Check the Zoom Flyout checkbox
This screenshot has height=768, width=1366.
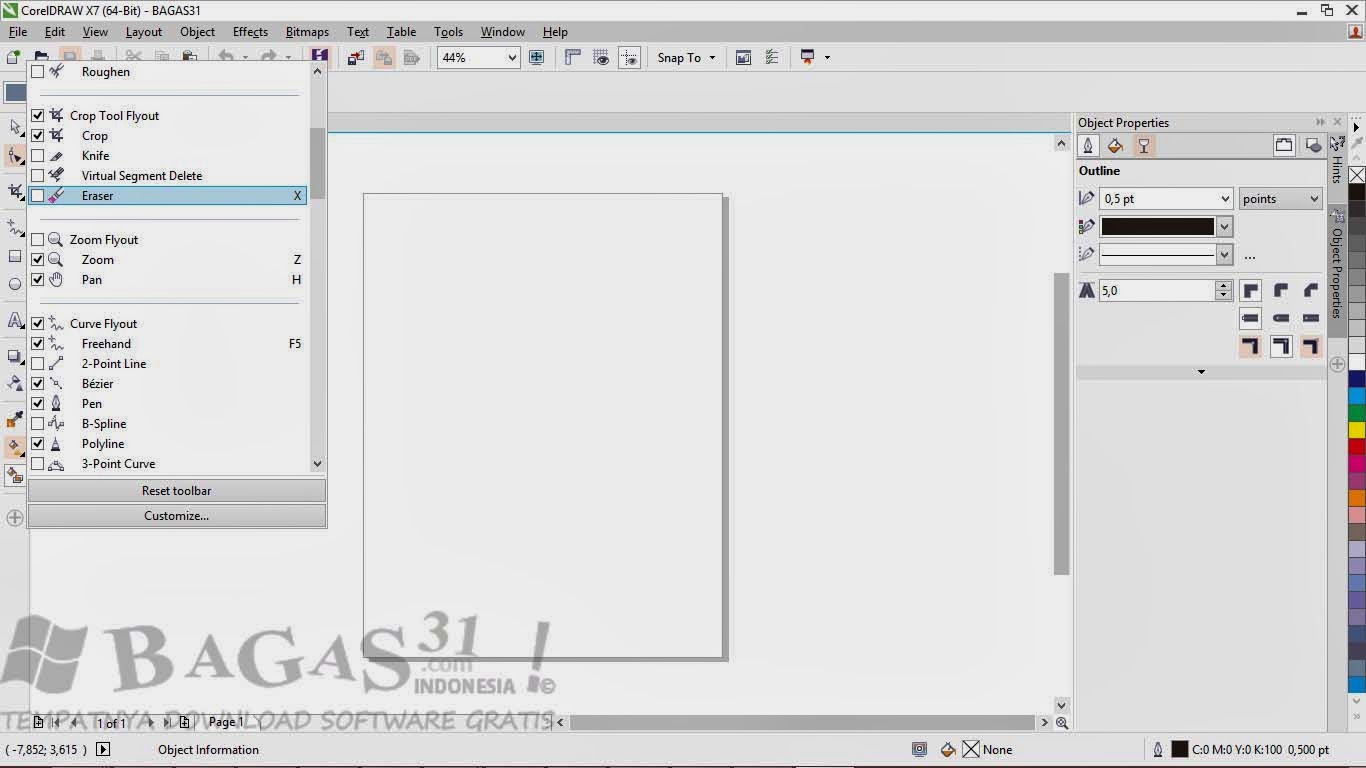click(x=38, y=240)
